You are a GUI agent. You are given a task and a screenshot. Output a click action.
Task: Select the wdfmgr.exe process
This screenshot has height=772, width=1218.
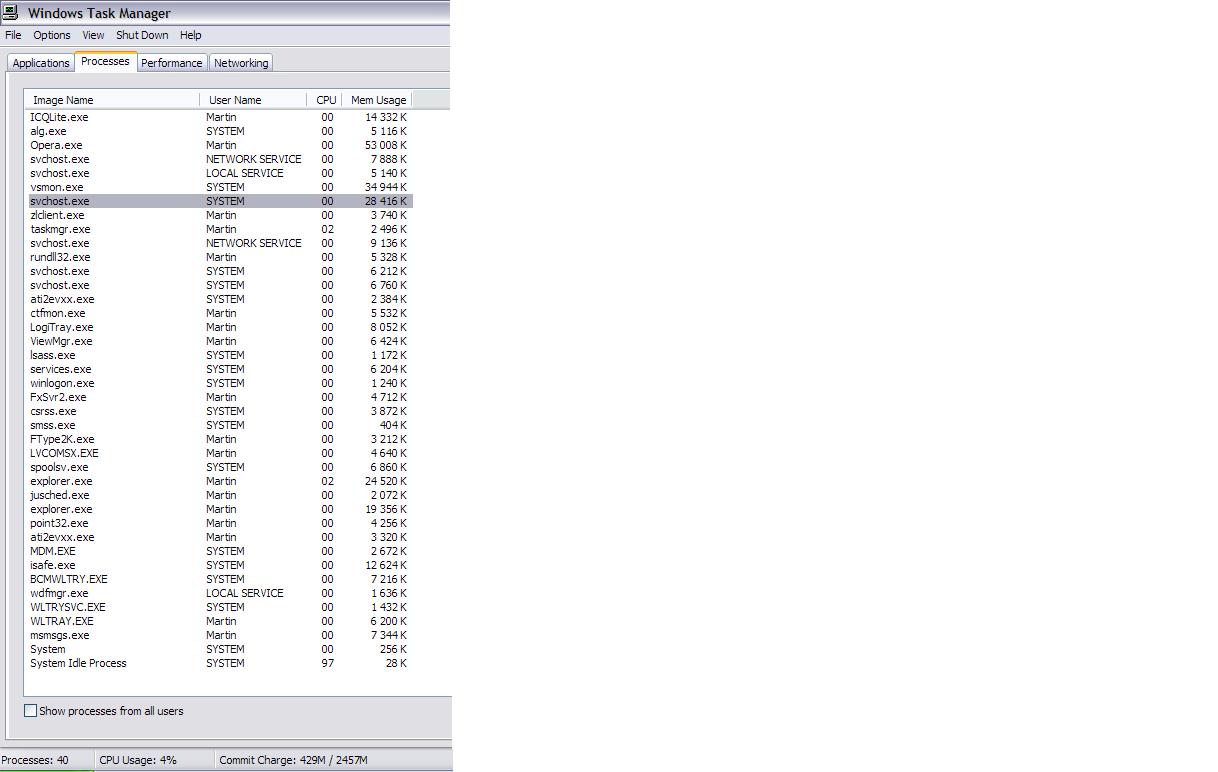coord(219,593)
